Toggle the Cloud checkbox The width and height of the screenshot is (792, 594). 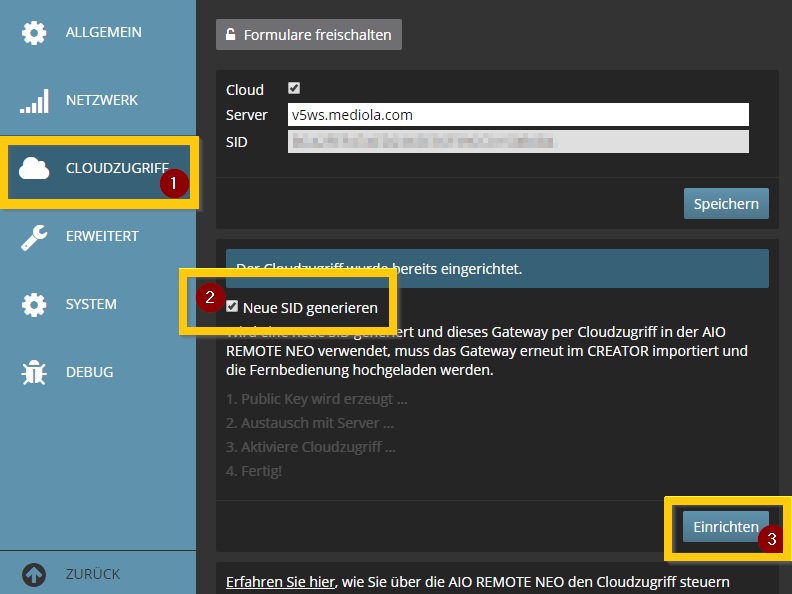click(x=294, y=88)
